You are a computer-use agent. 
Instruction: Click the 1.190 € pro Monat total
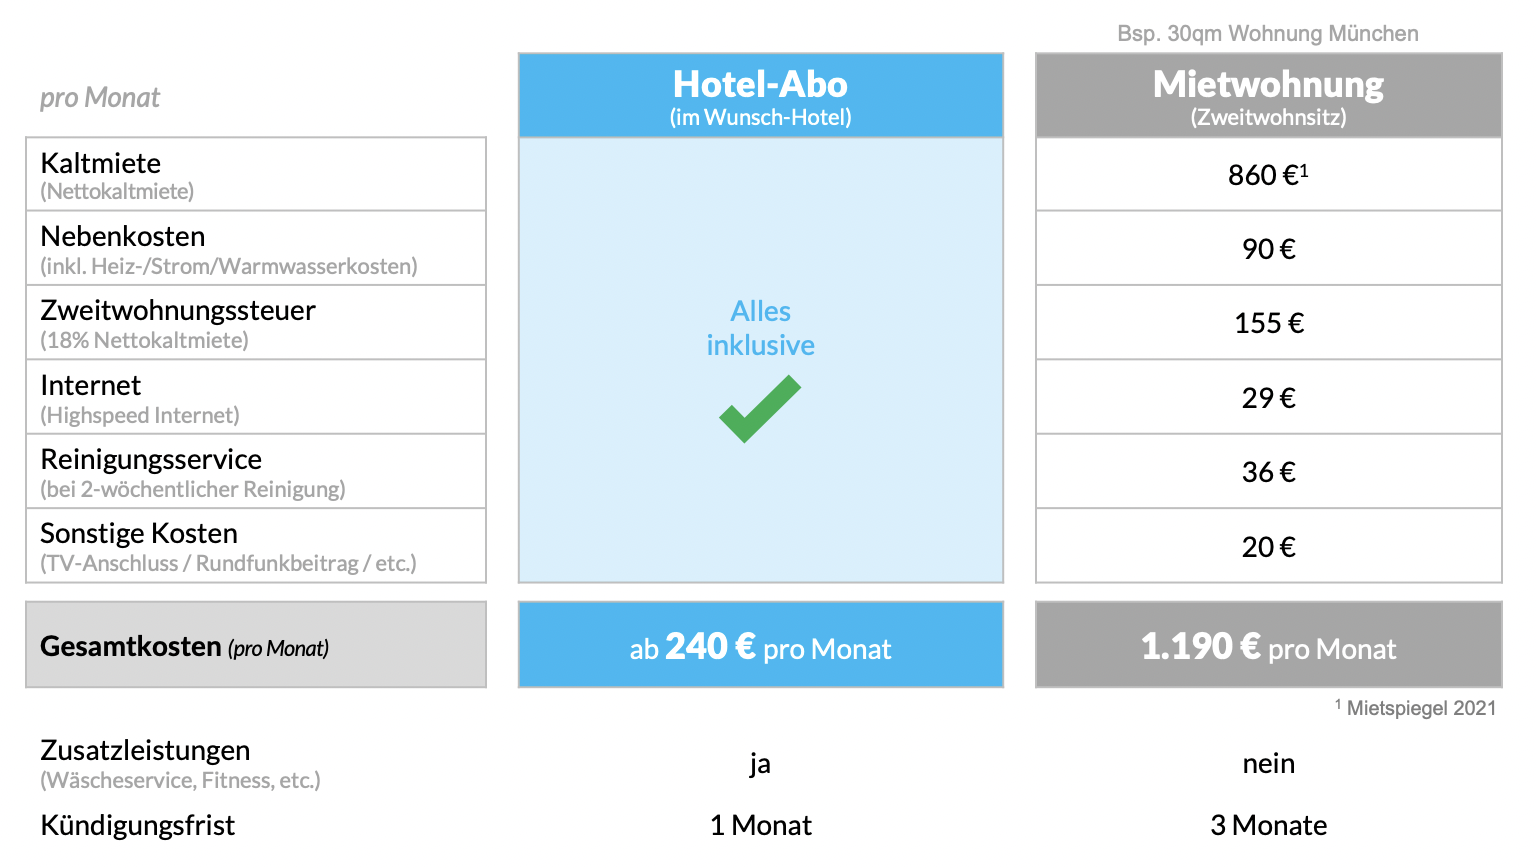pos(1268,644)
